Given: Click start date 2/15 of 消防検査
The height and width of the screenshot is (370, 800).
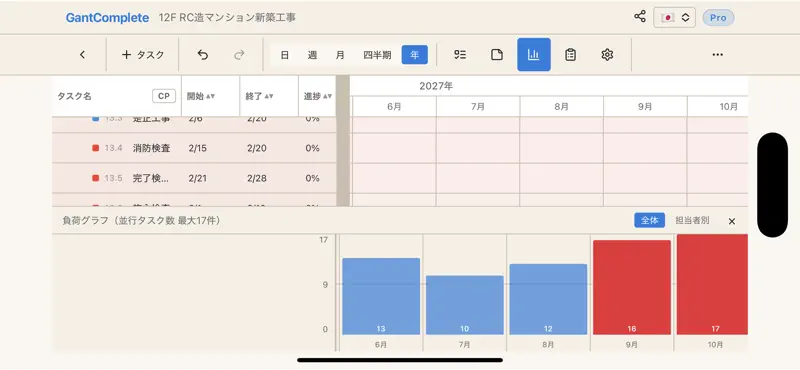Looking at the screenshot, I should tap(196, 148).
